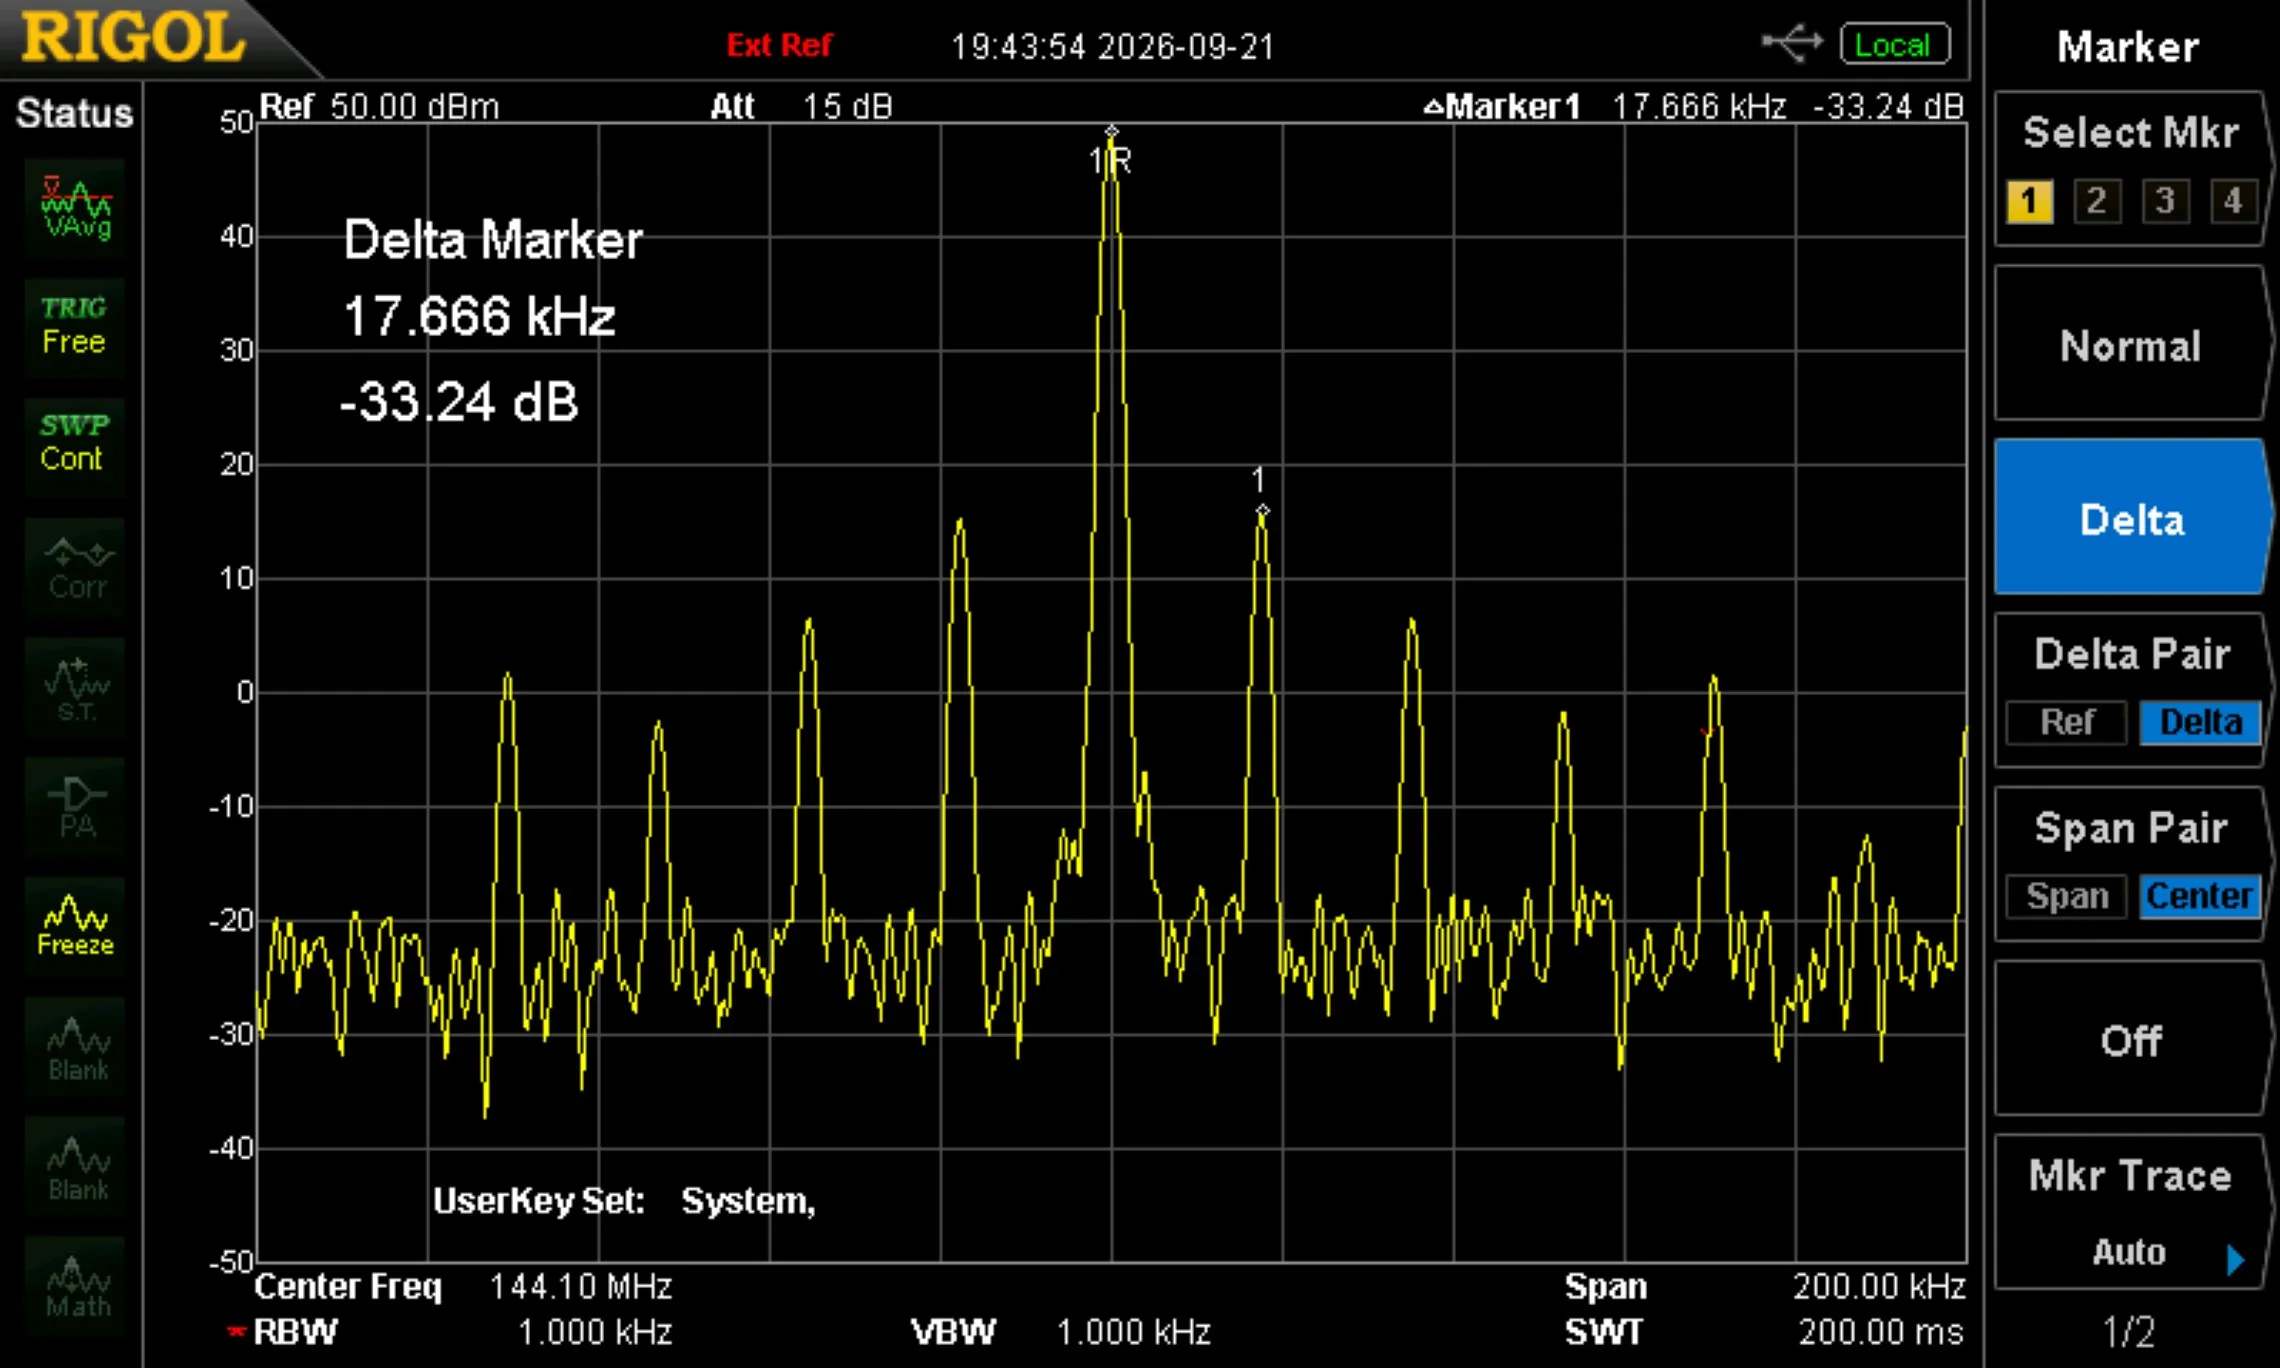Turn the marker Off

(x=2130, y=1040)
